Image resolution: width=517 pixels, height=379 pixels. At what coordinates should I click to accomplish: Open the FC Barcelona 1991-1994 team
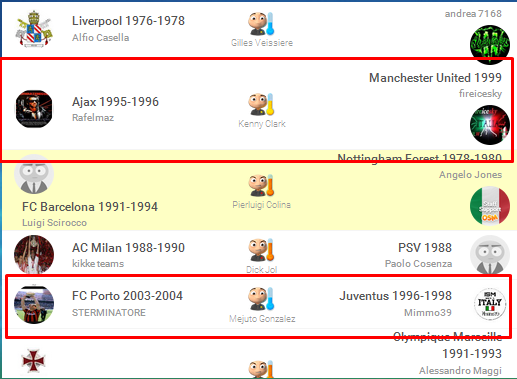pos(90,207)
